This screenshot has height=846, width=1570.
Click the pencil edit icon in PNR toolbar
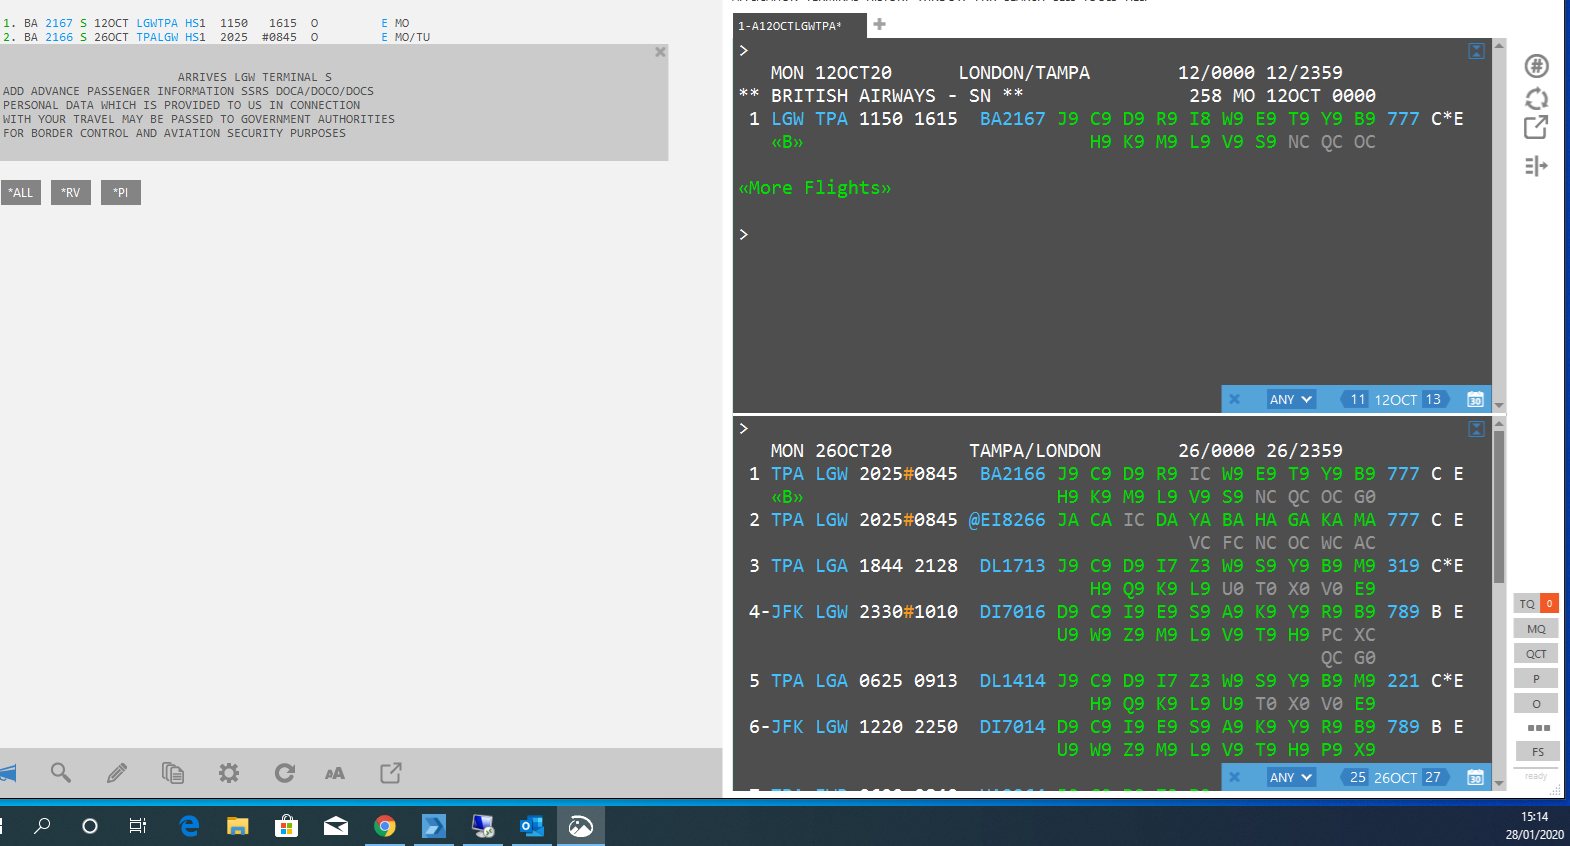pos(117,772)
